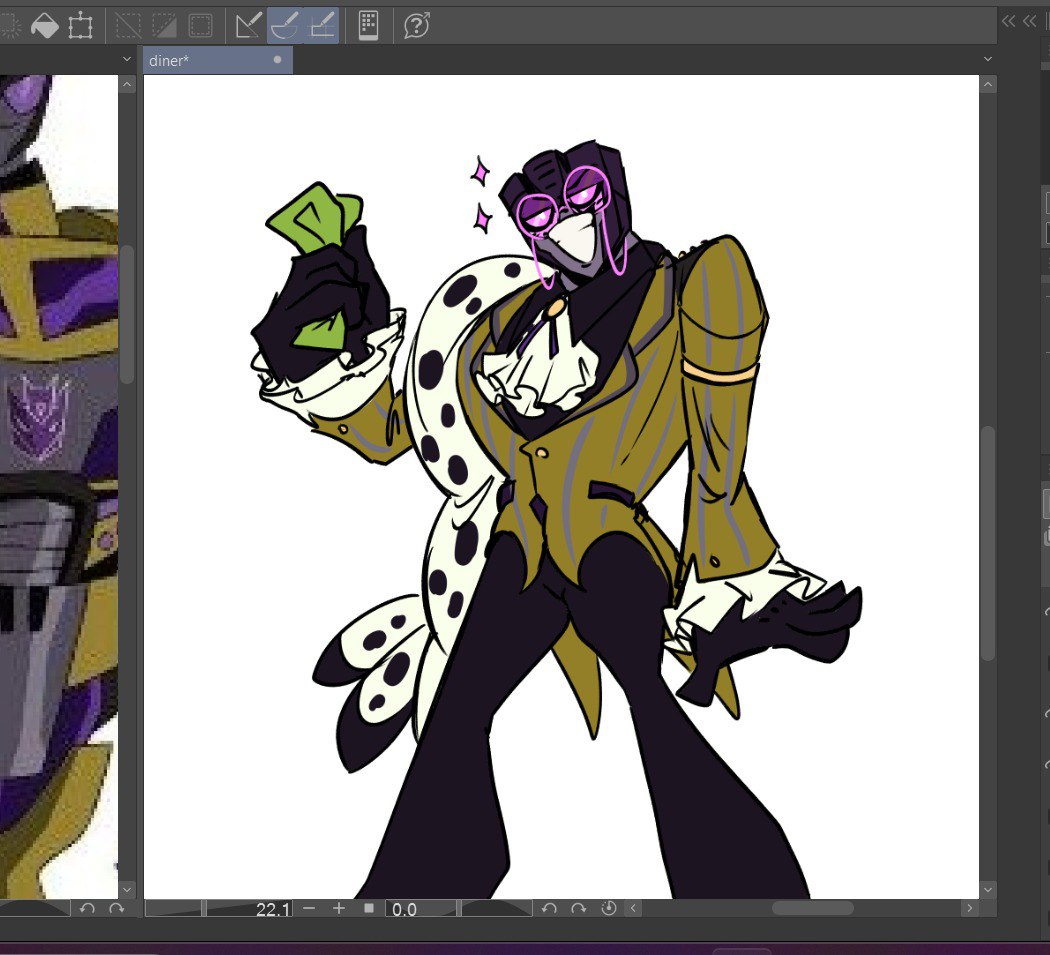Undo the last action with undo arrow

549,909
